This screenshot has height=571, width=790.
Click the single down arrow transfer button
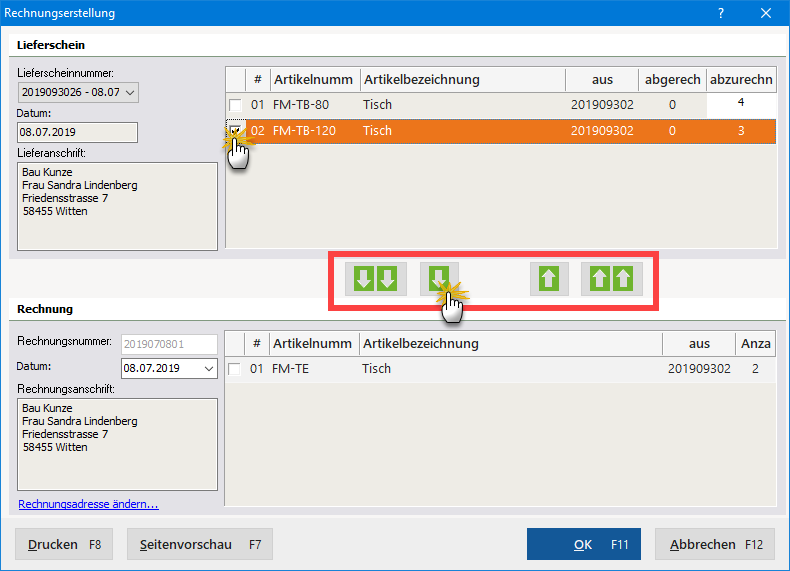click(439, 279)
